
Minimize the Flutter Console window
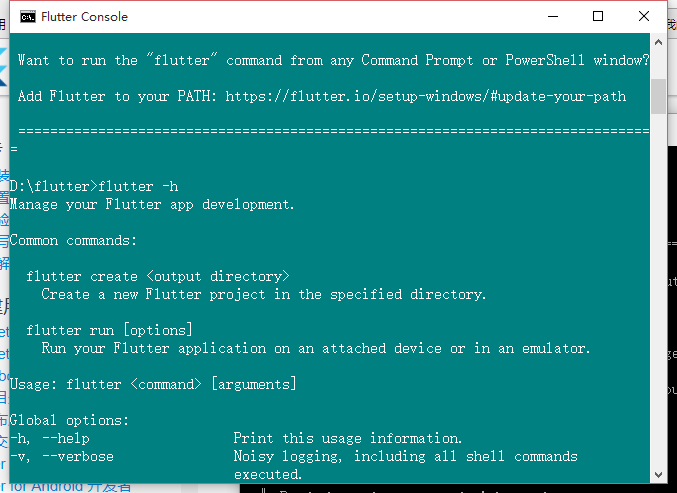click(x=553, y=16)
